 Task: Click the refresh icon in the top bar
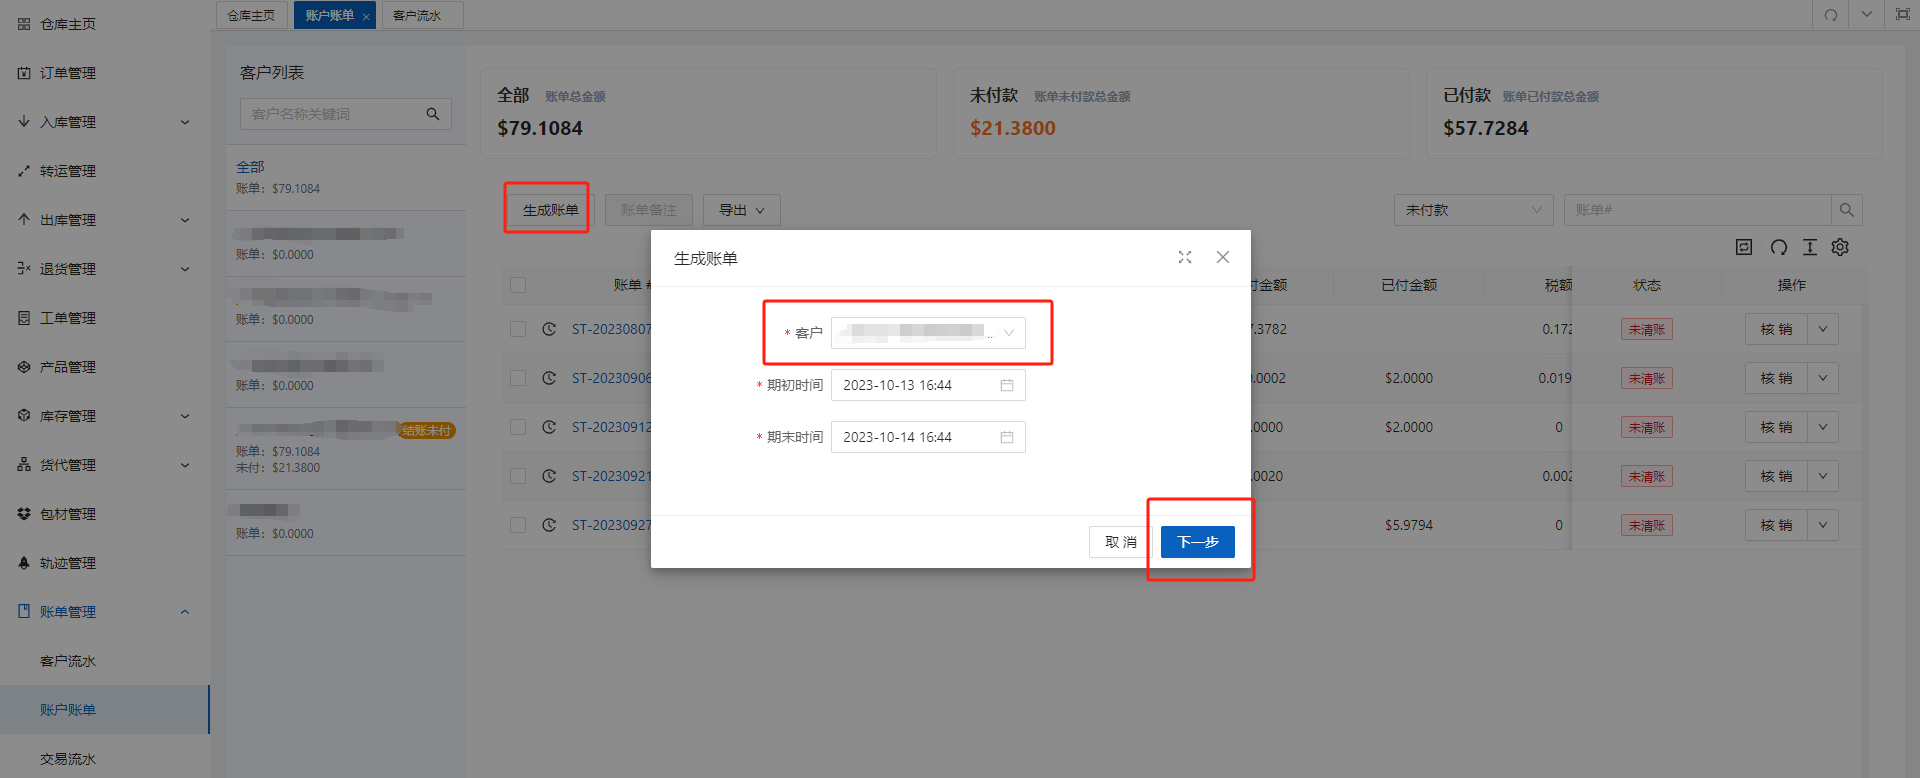coord(1830,15)
